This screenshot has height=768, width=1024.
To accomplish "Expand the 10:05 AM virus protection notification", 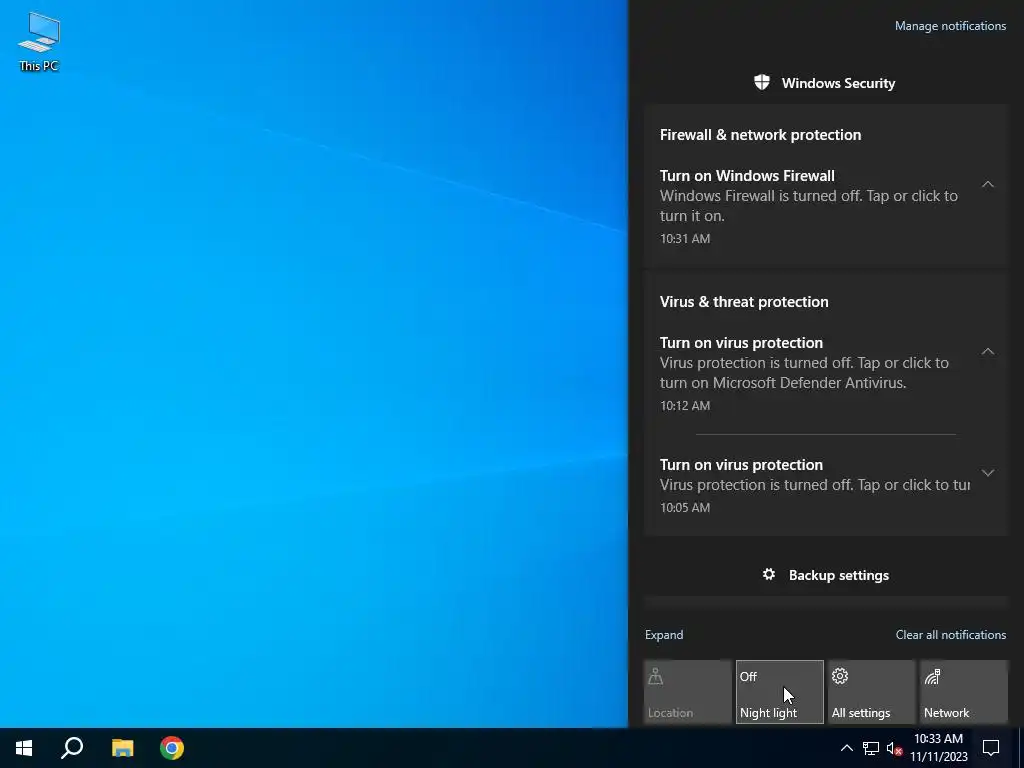I will 988,473.
